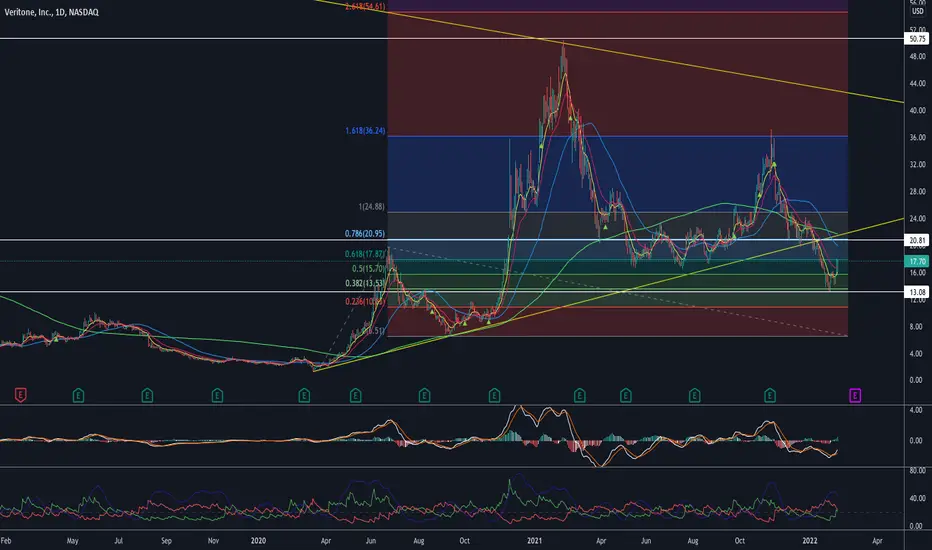Click 32.00 on the price scale
The height and width of the screenshot is (550, 932).
click(x=917, y=165)
